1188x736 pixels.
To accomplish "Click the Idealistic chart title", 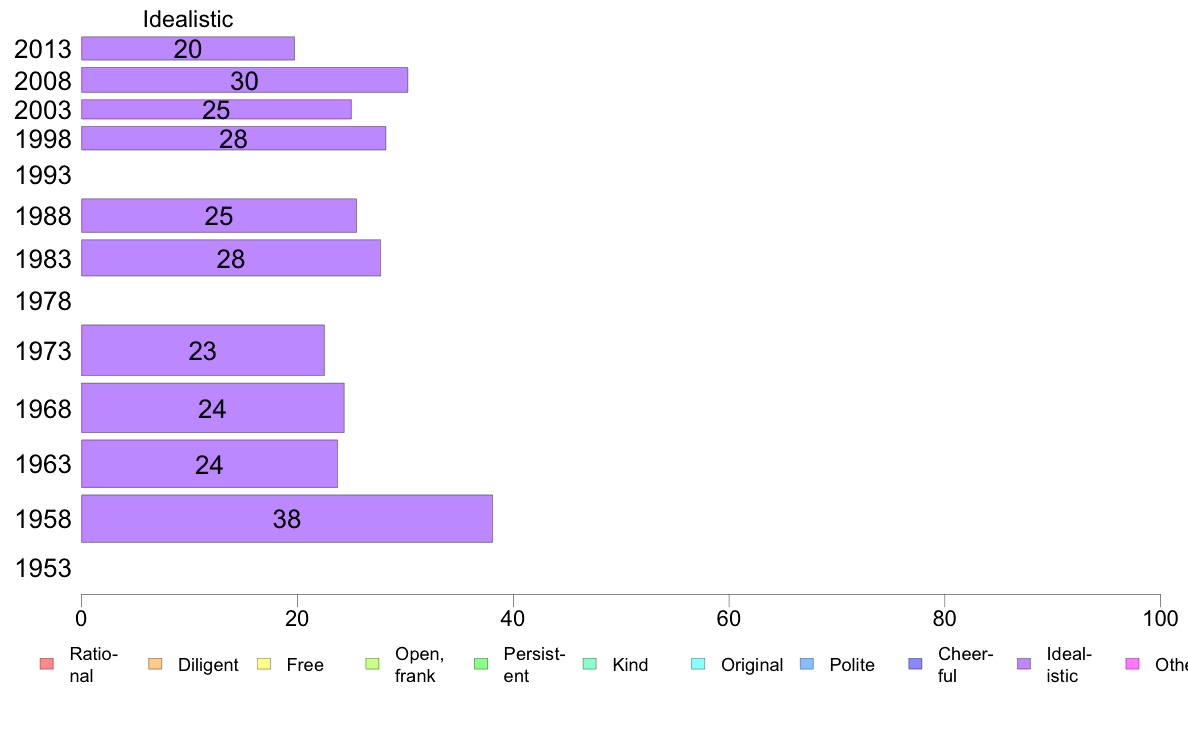I will click(188, 19).
